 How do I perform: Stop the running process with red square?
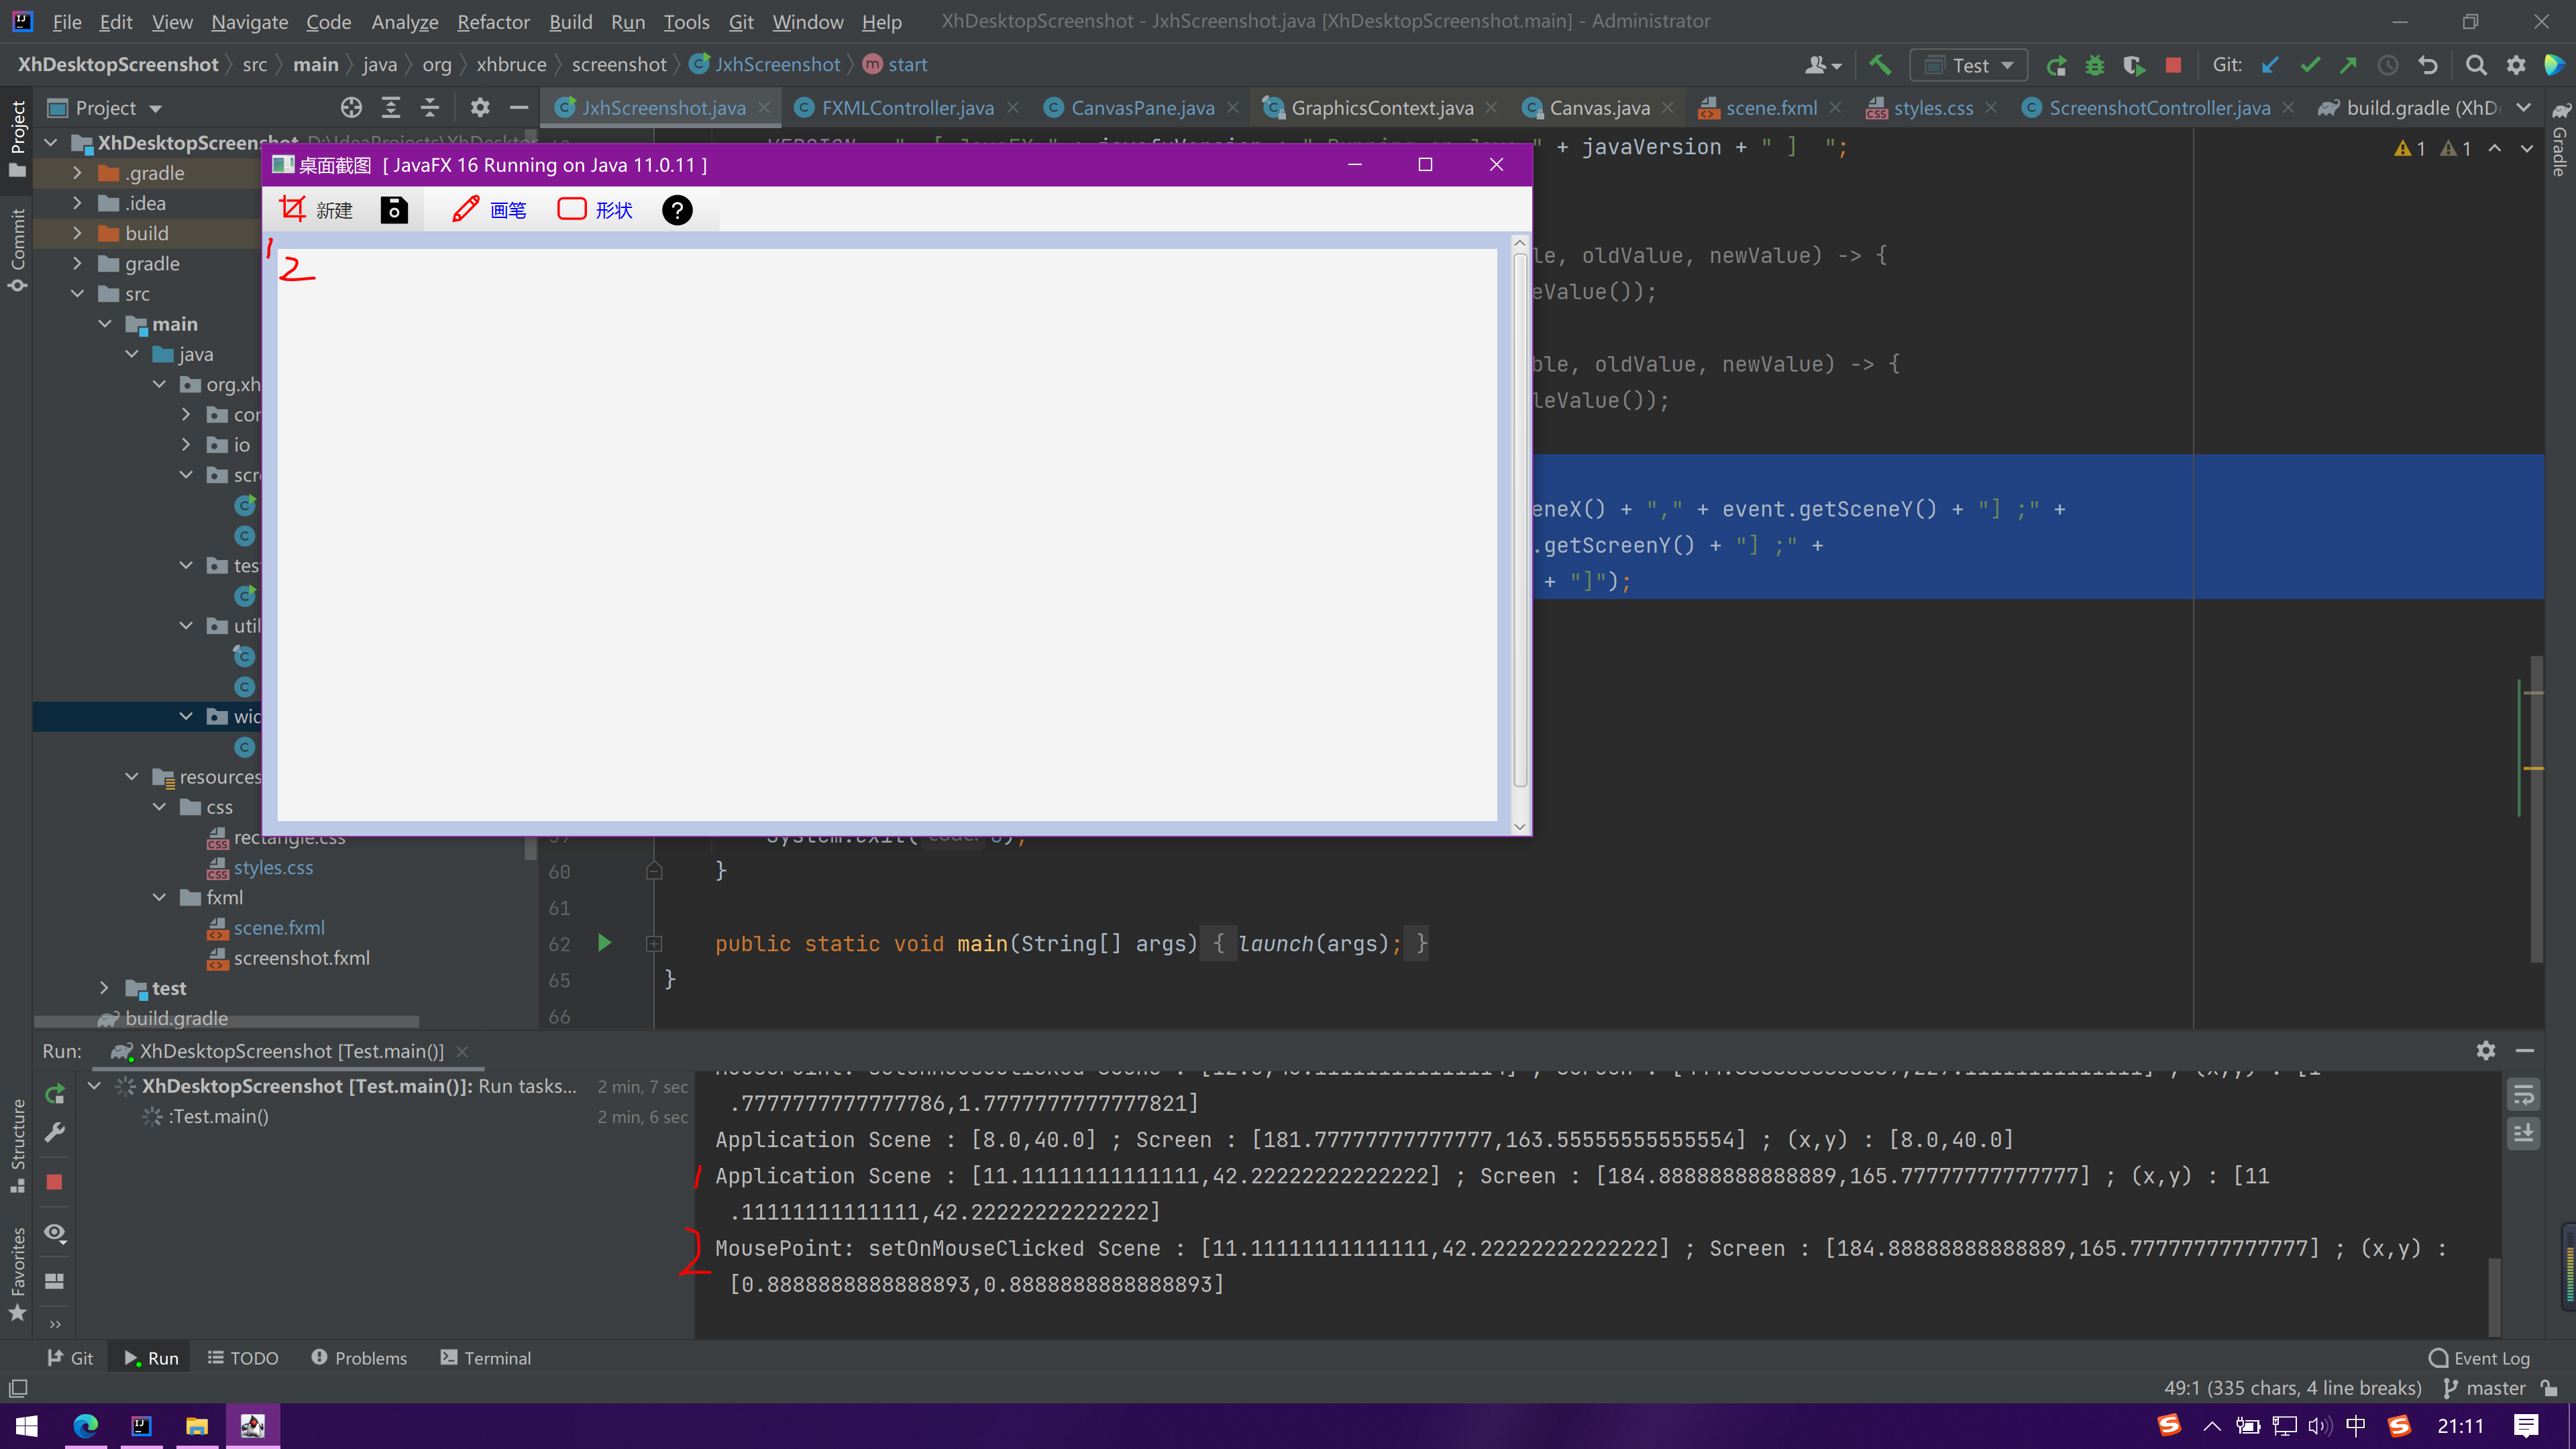pos(2172,65)
